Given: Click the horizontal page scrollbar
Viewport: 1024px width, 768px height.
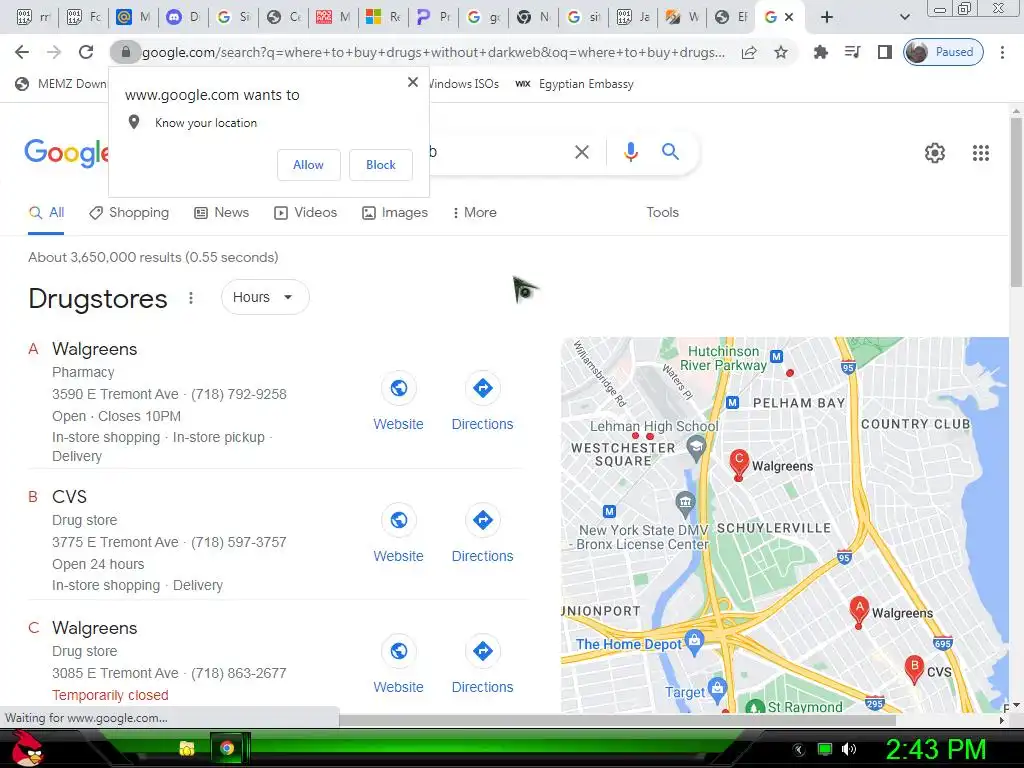Looking at the screenshot, I should coord(616,720).
